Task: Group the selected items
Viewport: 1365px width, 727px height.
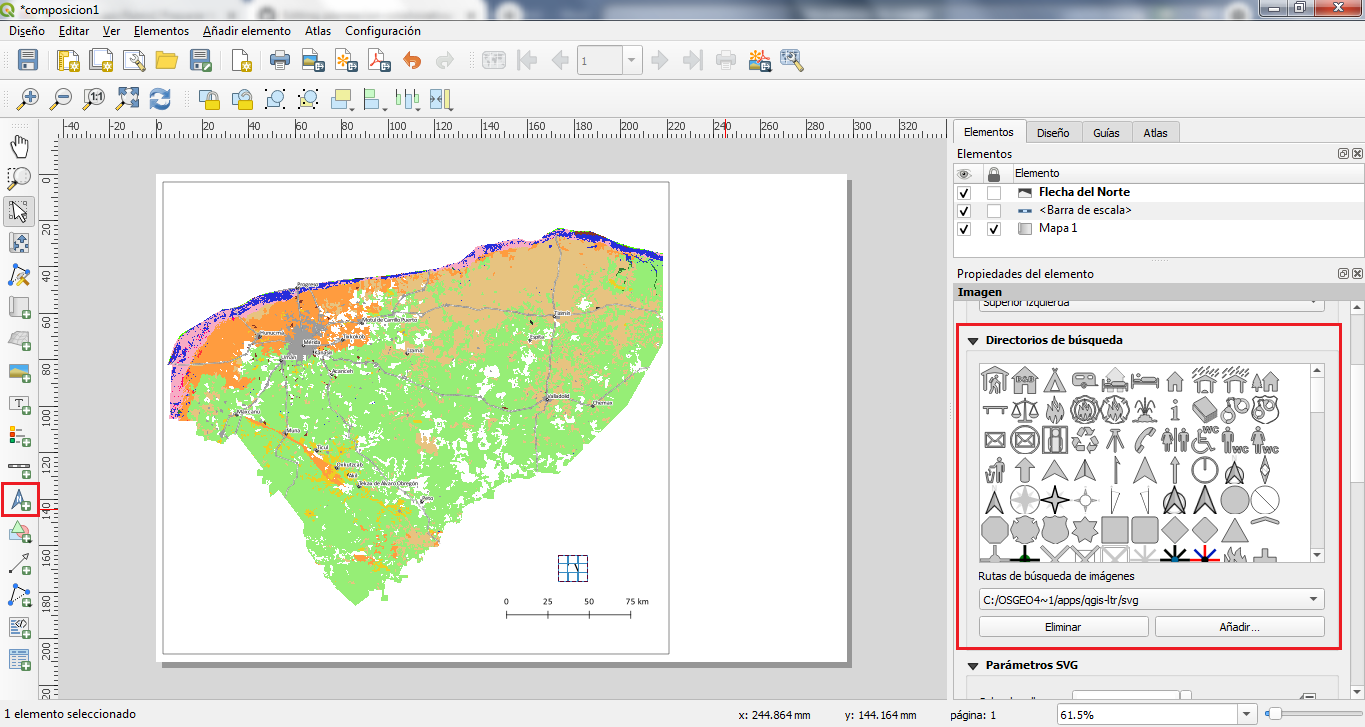Action: coord(275,99)
